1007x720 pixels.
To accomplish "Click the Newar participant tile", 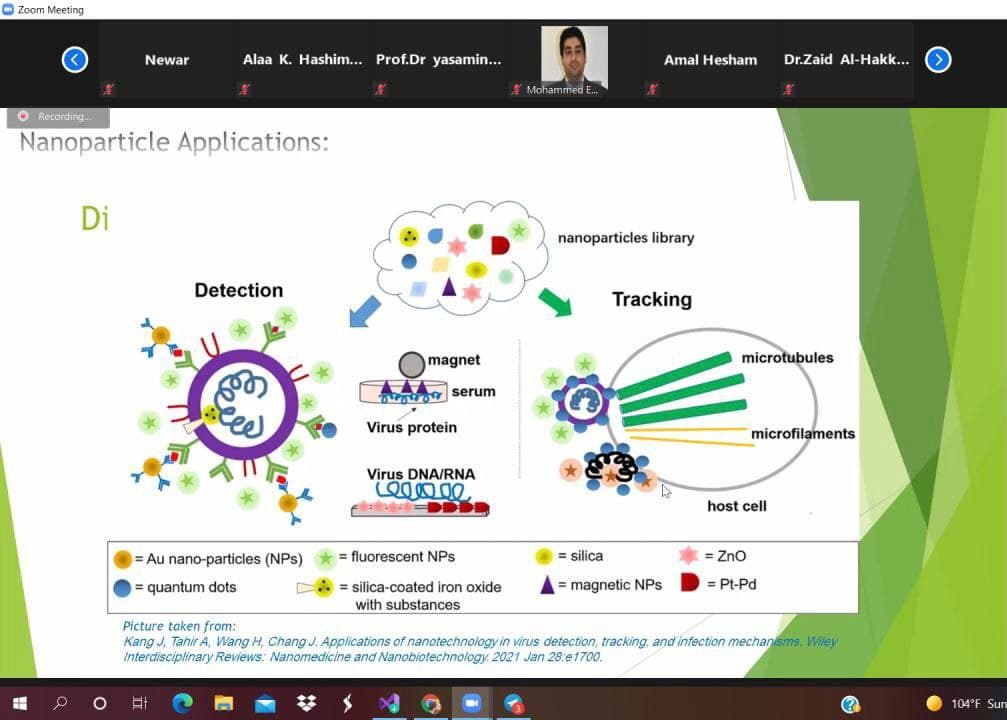I will click(166, 60).
